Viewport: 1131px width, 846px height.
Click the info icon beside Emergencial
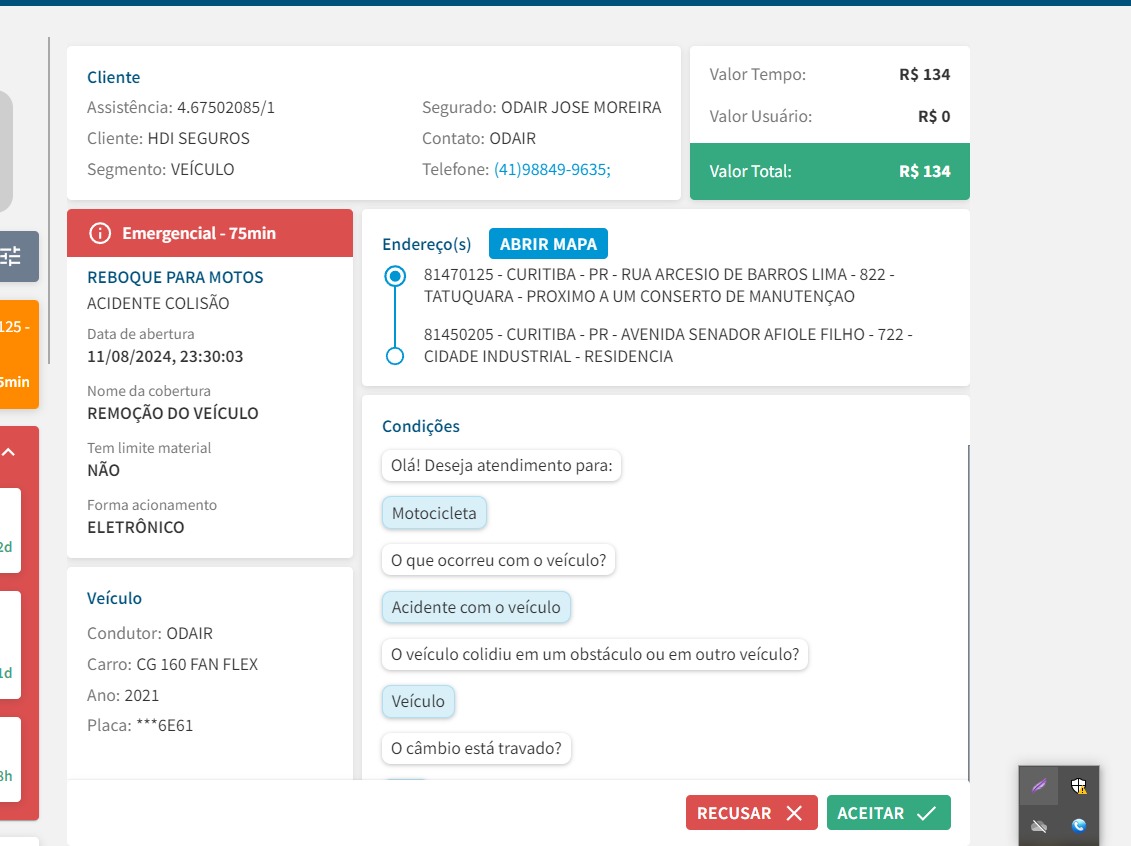coord(100,233)
